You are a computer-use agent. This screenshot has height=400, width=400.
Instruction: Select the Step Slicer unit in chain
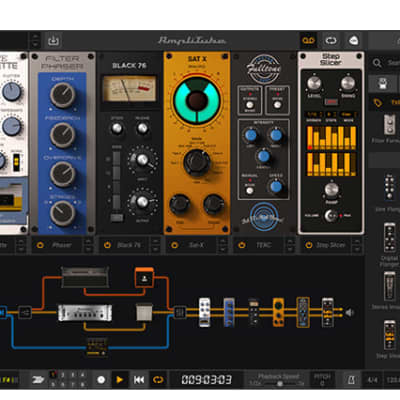327,312
